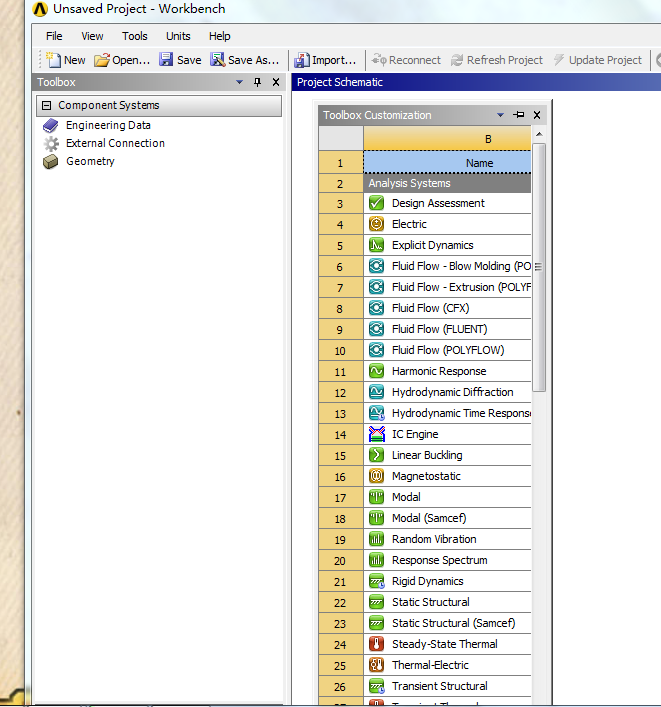Select External Connection in the Toolbox
The height and width of the screenshot is (707, 661).
point(115,143)
